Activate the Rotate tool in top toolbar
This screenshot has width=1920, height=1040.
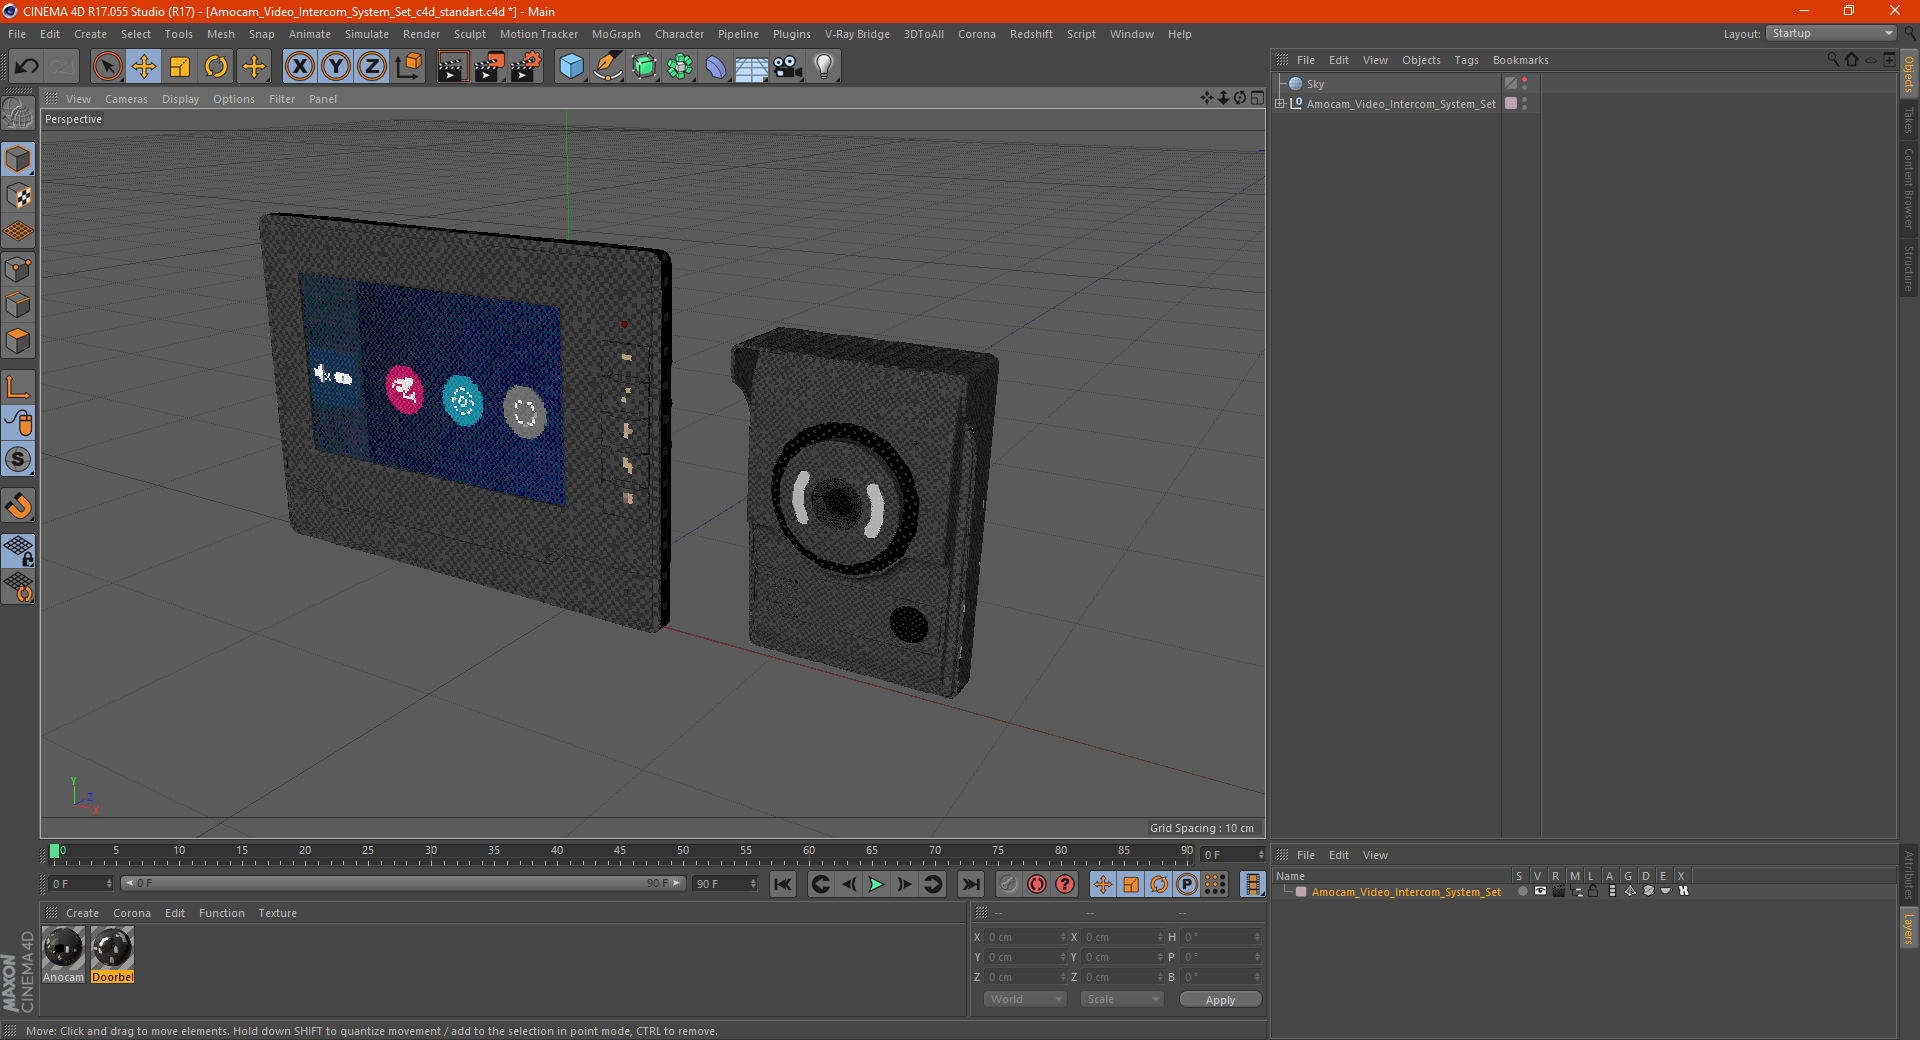tap(216, 67)
